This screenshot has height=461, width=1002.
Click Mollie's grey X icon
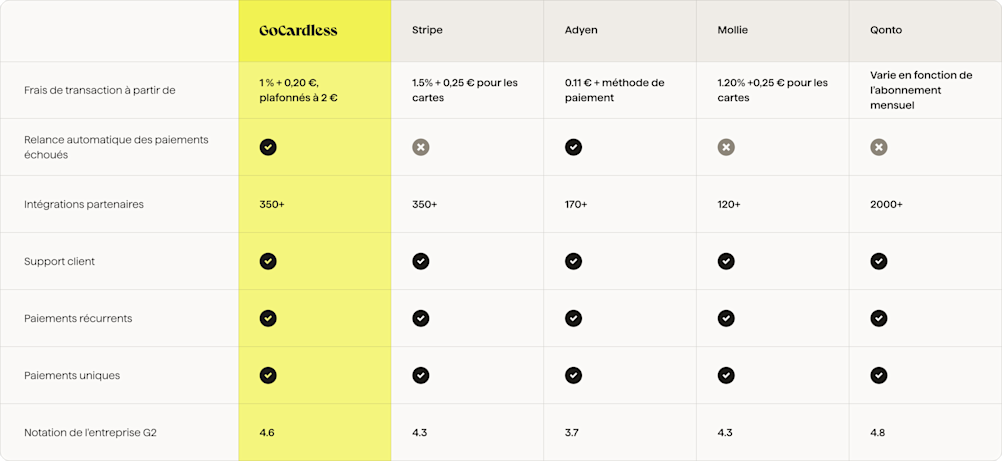pyautogui.click(x=726, y=147)
